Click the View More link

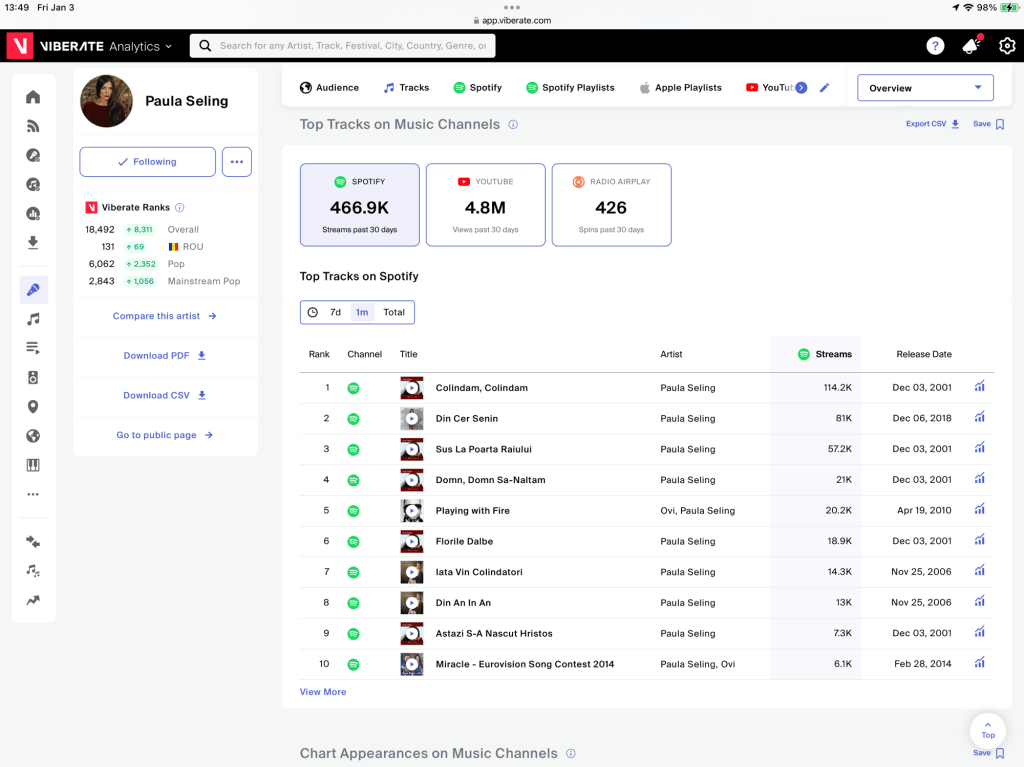[323, 692]
